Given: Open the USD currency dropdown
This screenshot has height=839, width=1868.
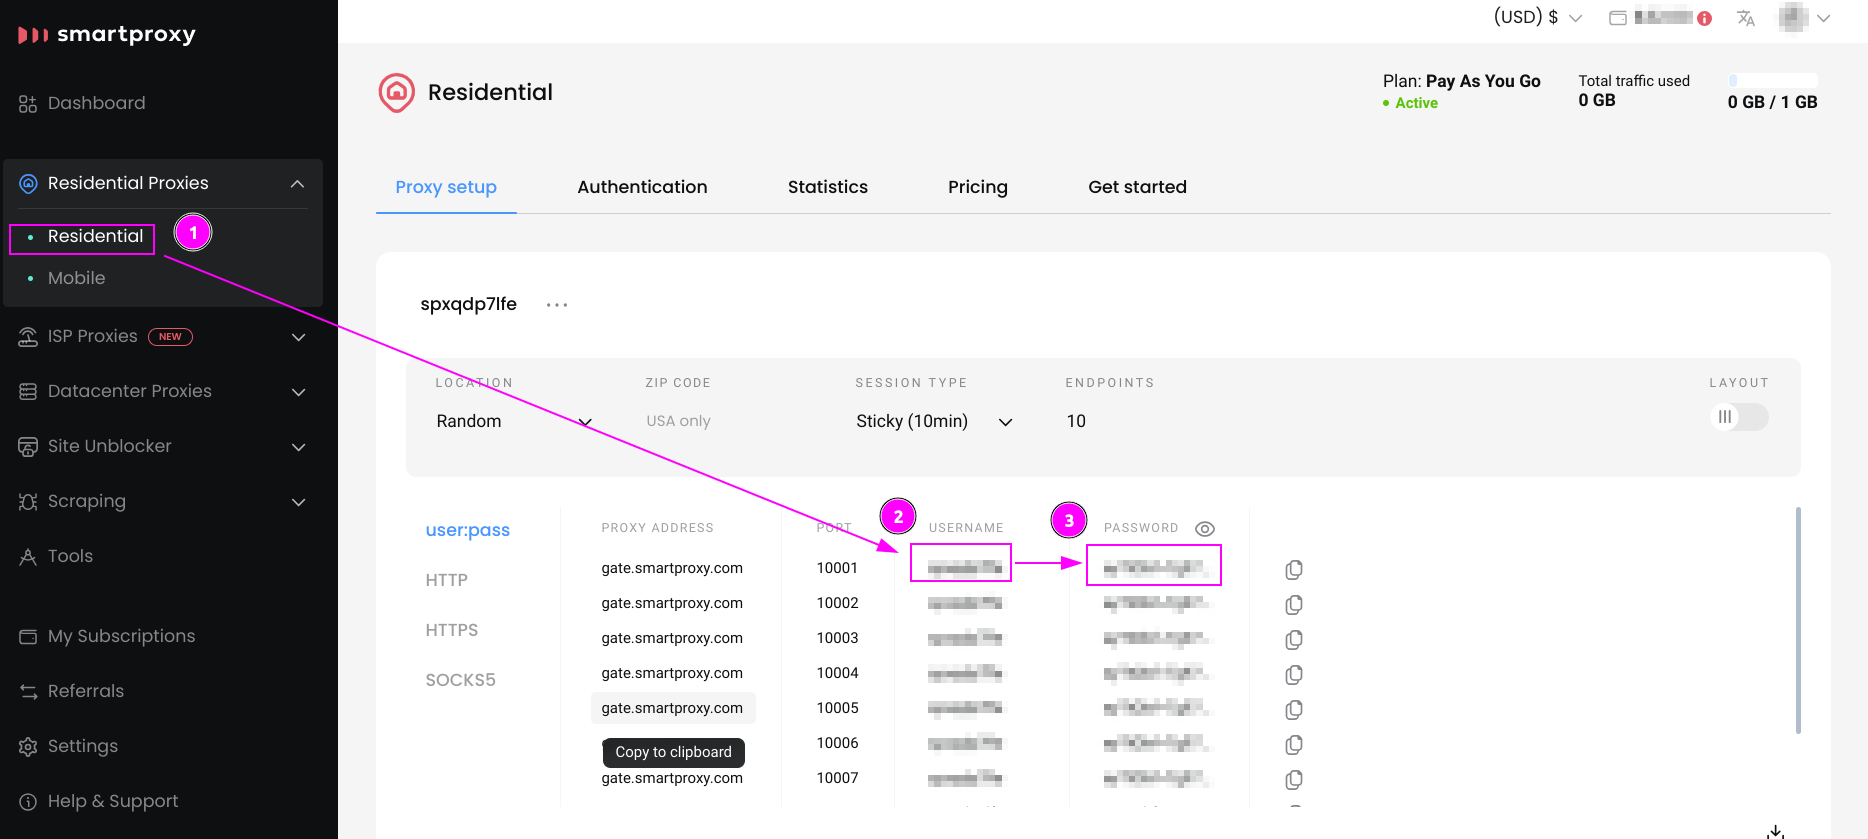Looking at the screenshot, I should click(x=1538, y=17).
